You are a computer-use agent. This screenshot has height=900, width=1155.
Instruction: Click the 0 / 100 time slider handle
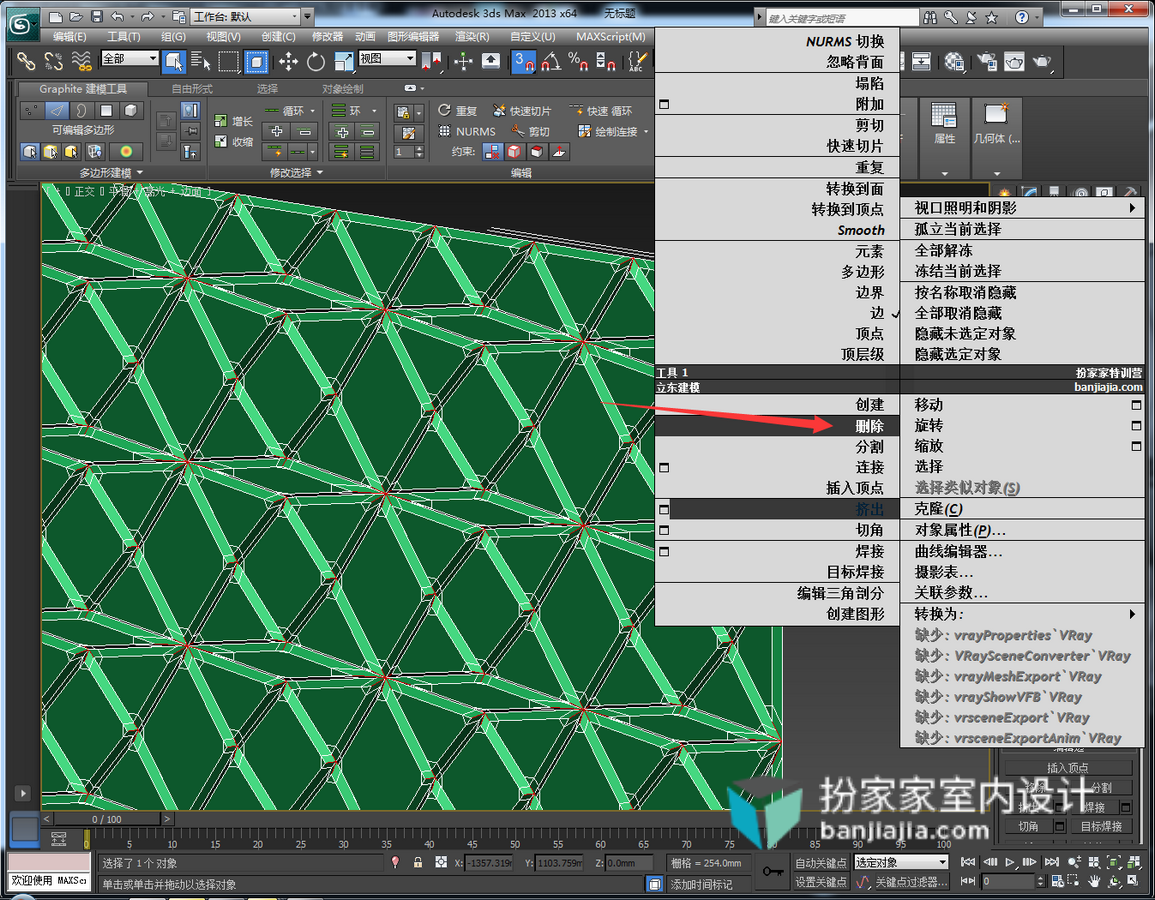pyautogui.click(x=107, y=819)
